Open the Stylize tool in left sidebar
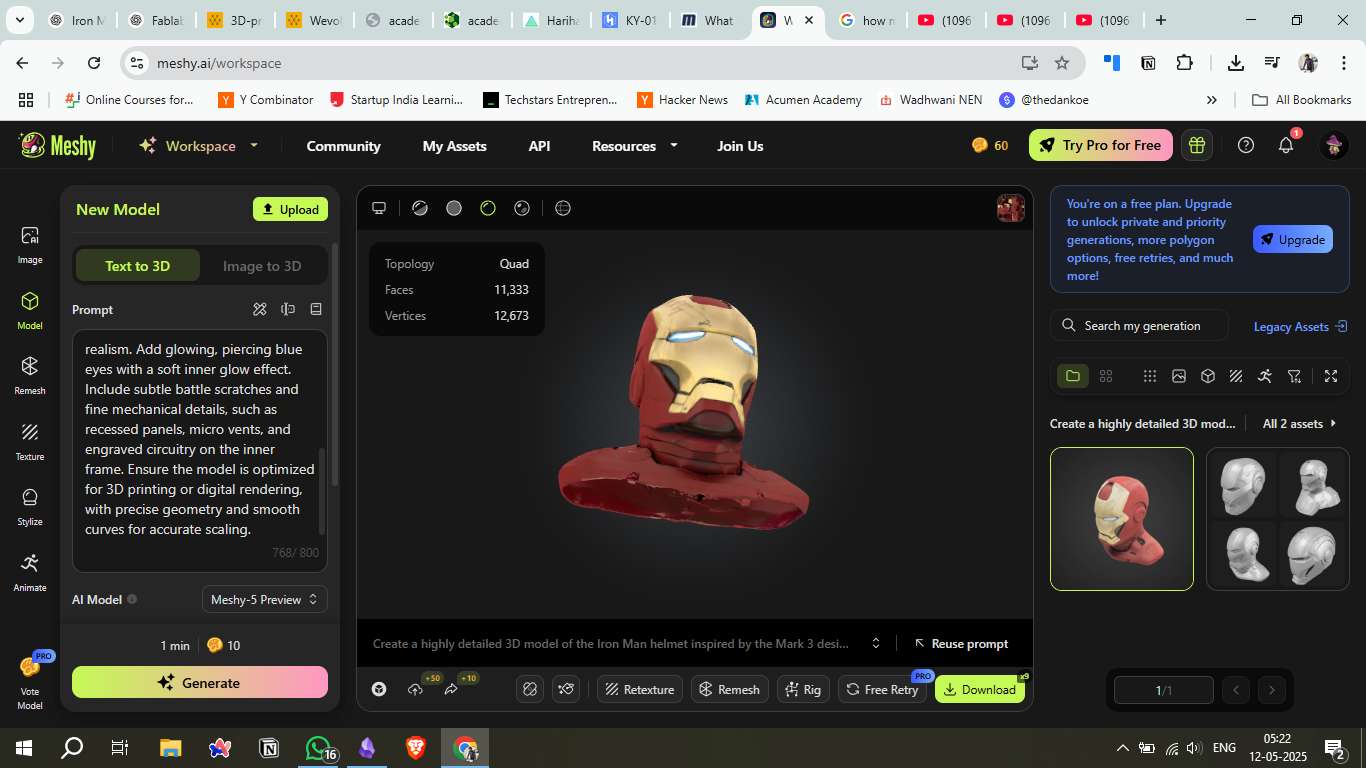The height and width of the screenshot is (768, 1366). (x=30, y=507)
